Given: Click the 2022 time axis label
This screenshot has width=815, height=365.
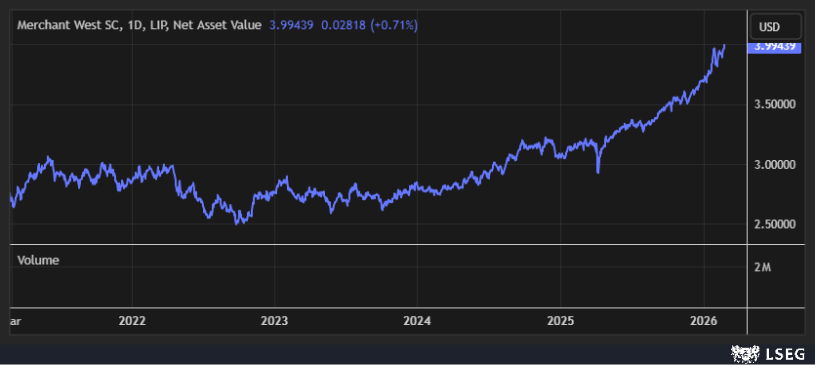Looking at the screenshot, I should point(132,321).
